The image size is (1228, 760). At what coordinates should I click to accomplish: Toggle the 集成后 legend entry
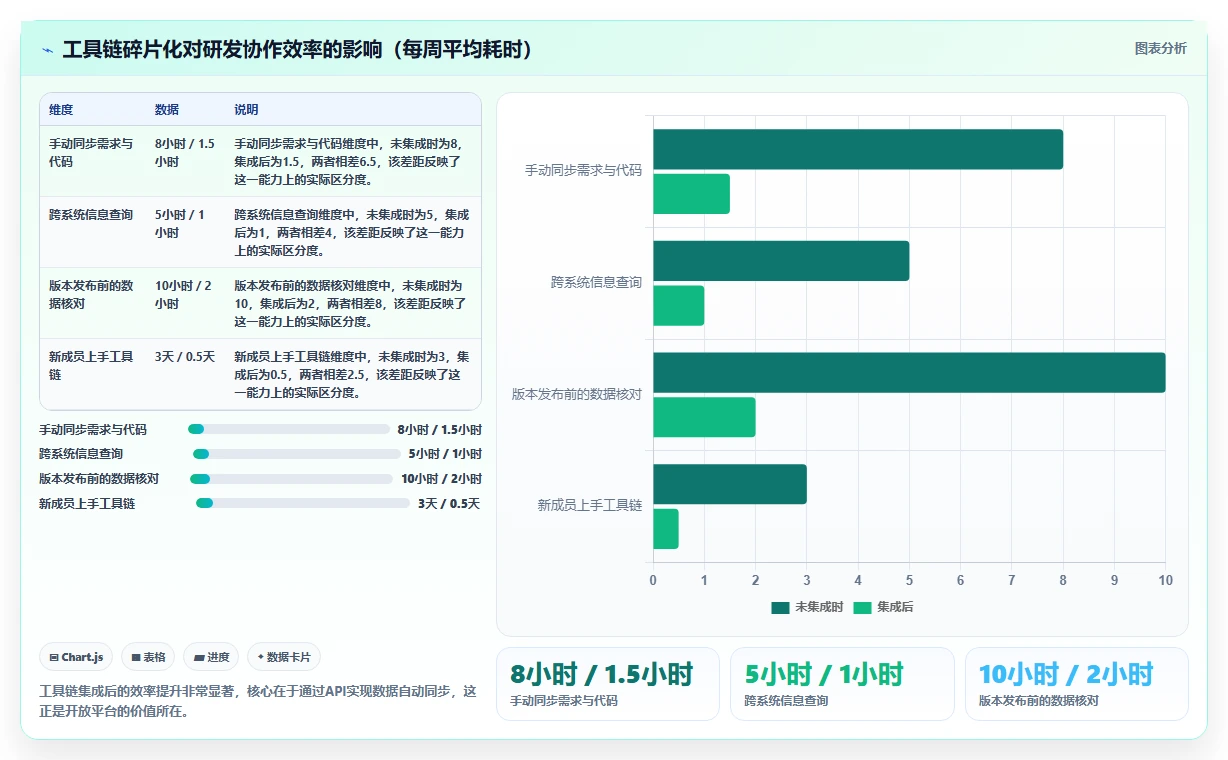click(883, 607)
